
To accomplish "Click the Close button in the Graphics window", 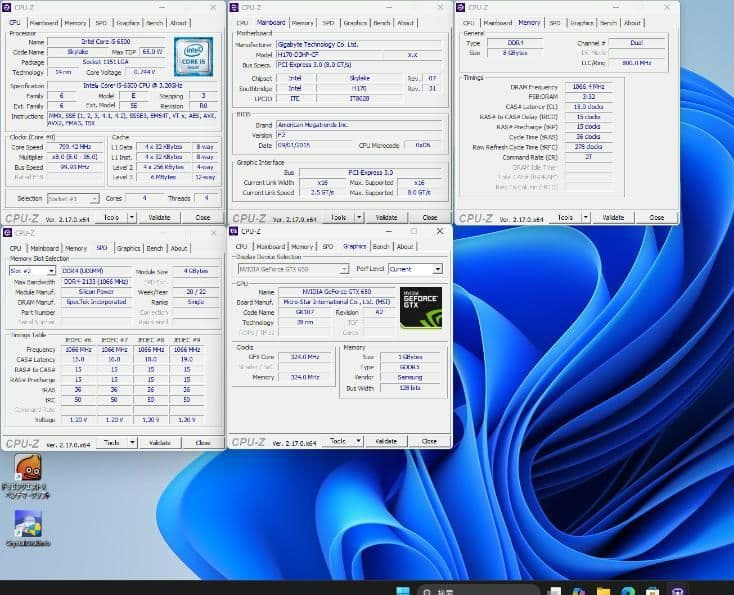I will 429,441.
